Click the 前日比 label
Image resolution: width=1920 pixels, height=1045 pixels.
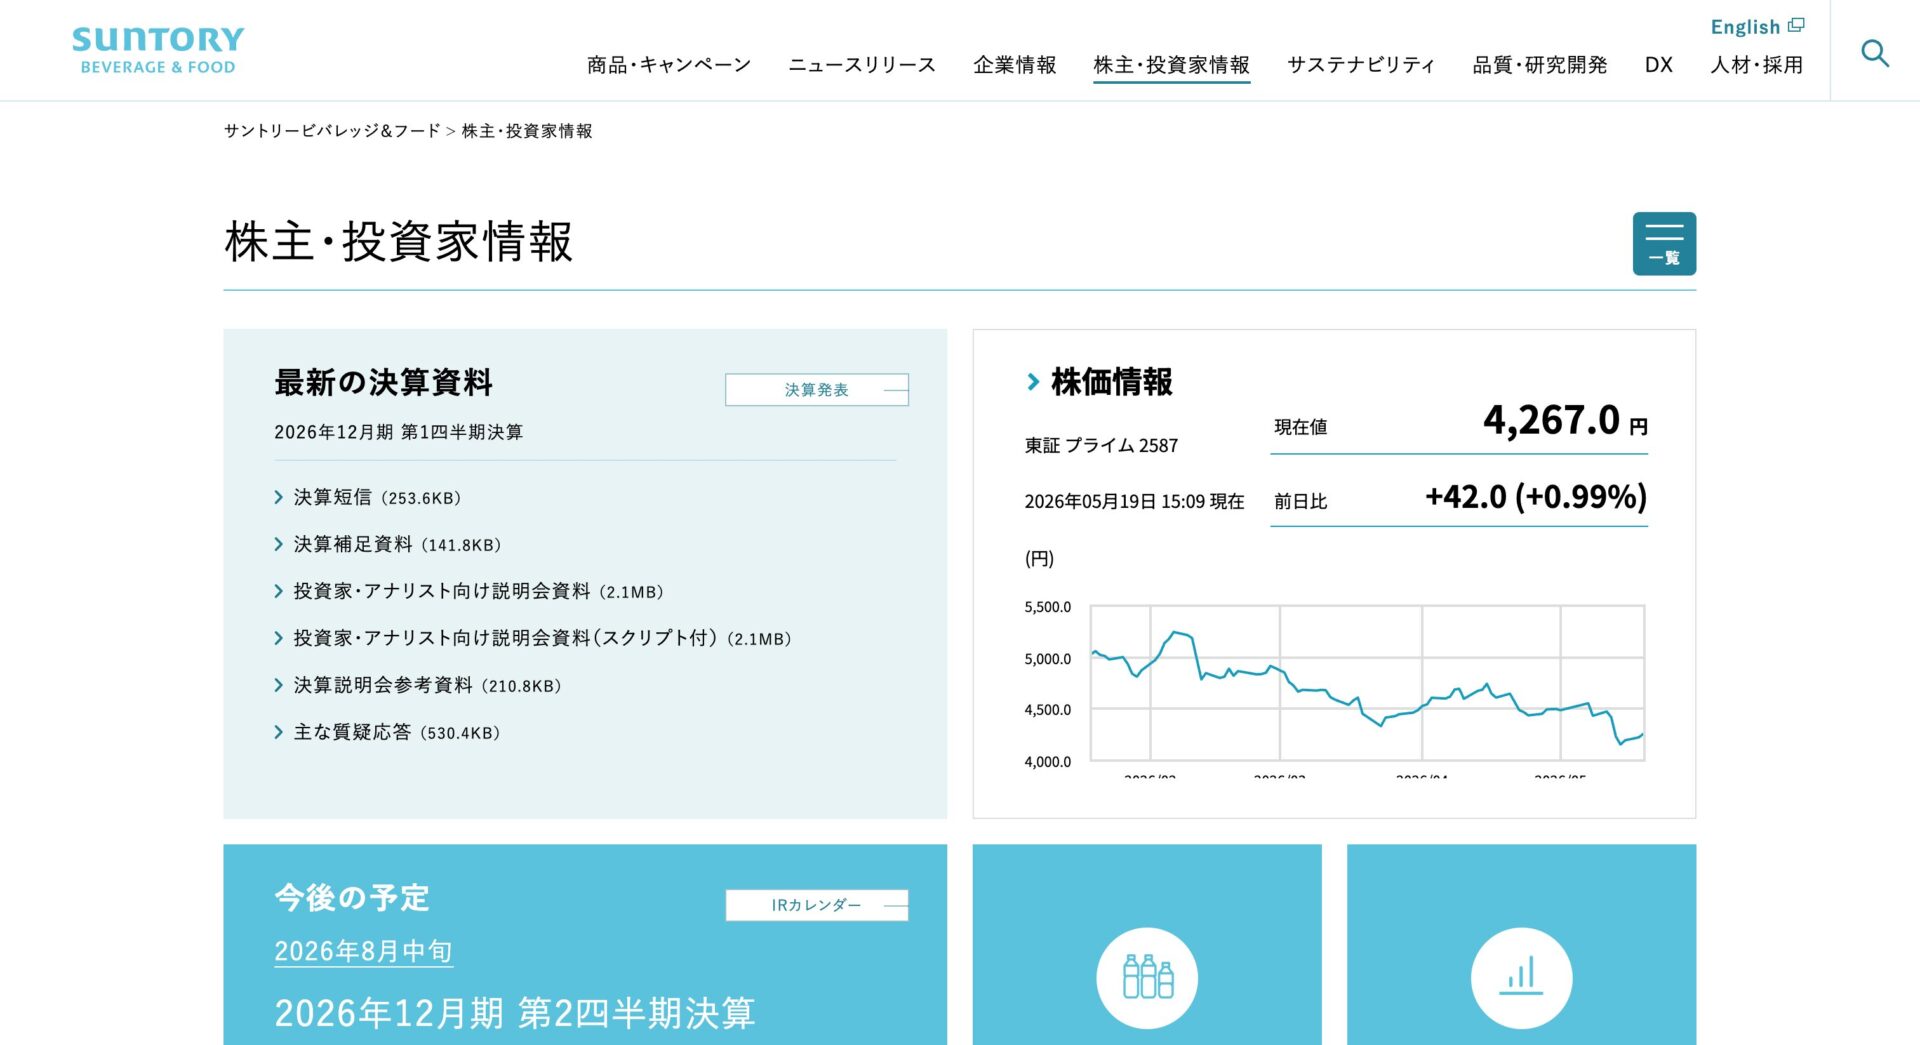click(1301, 501)
